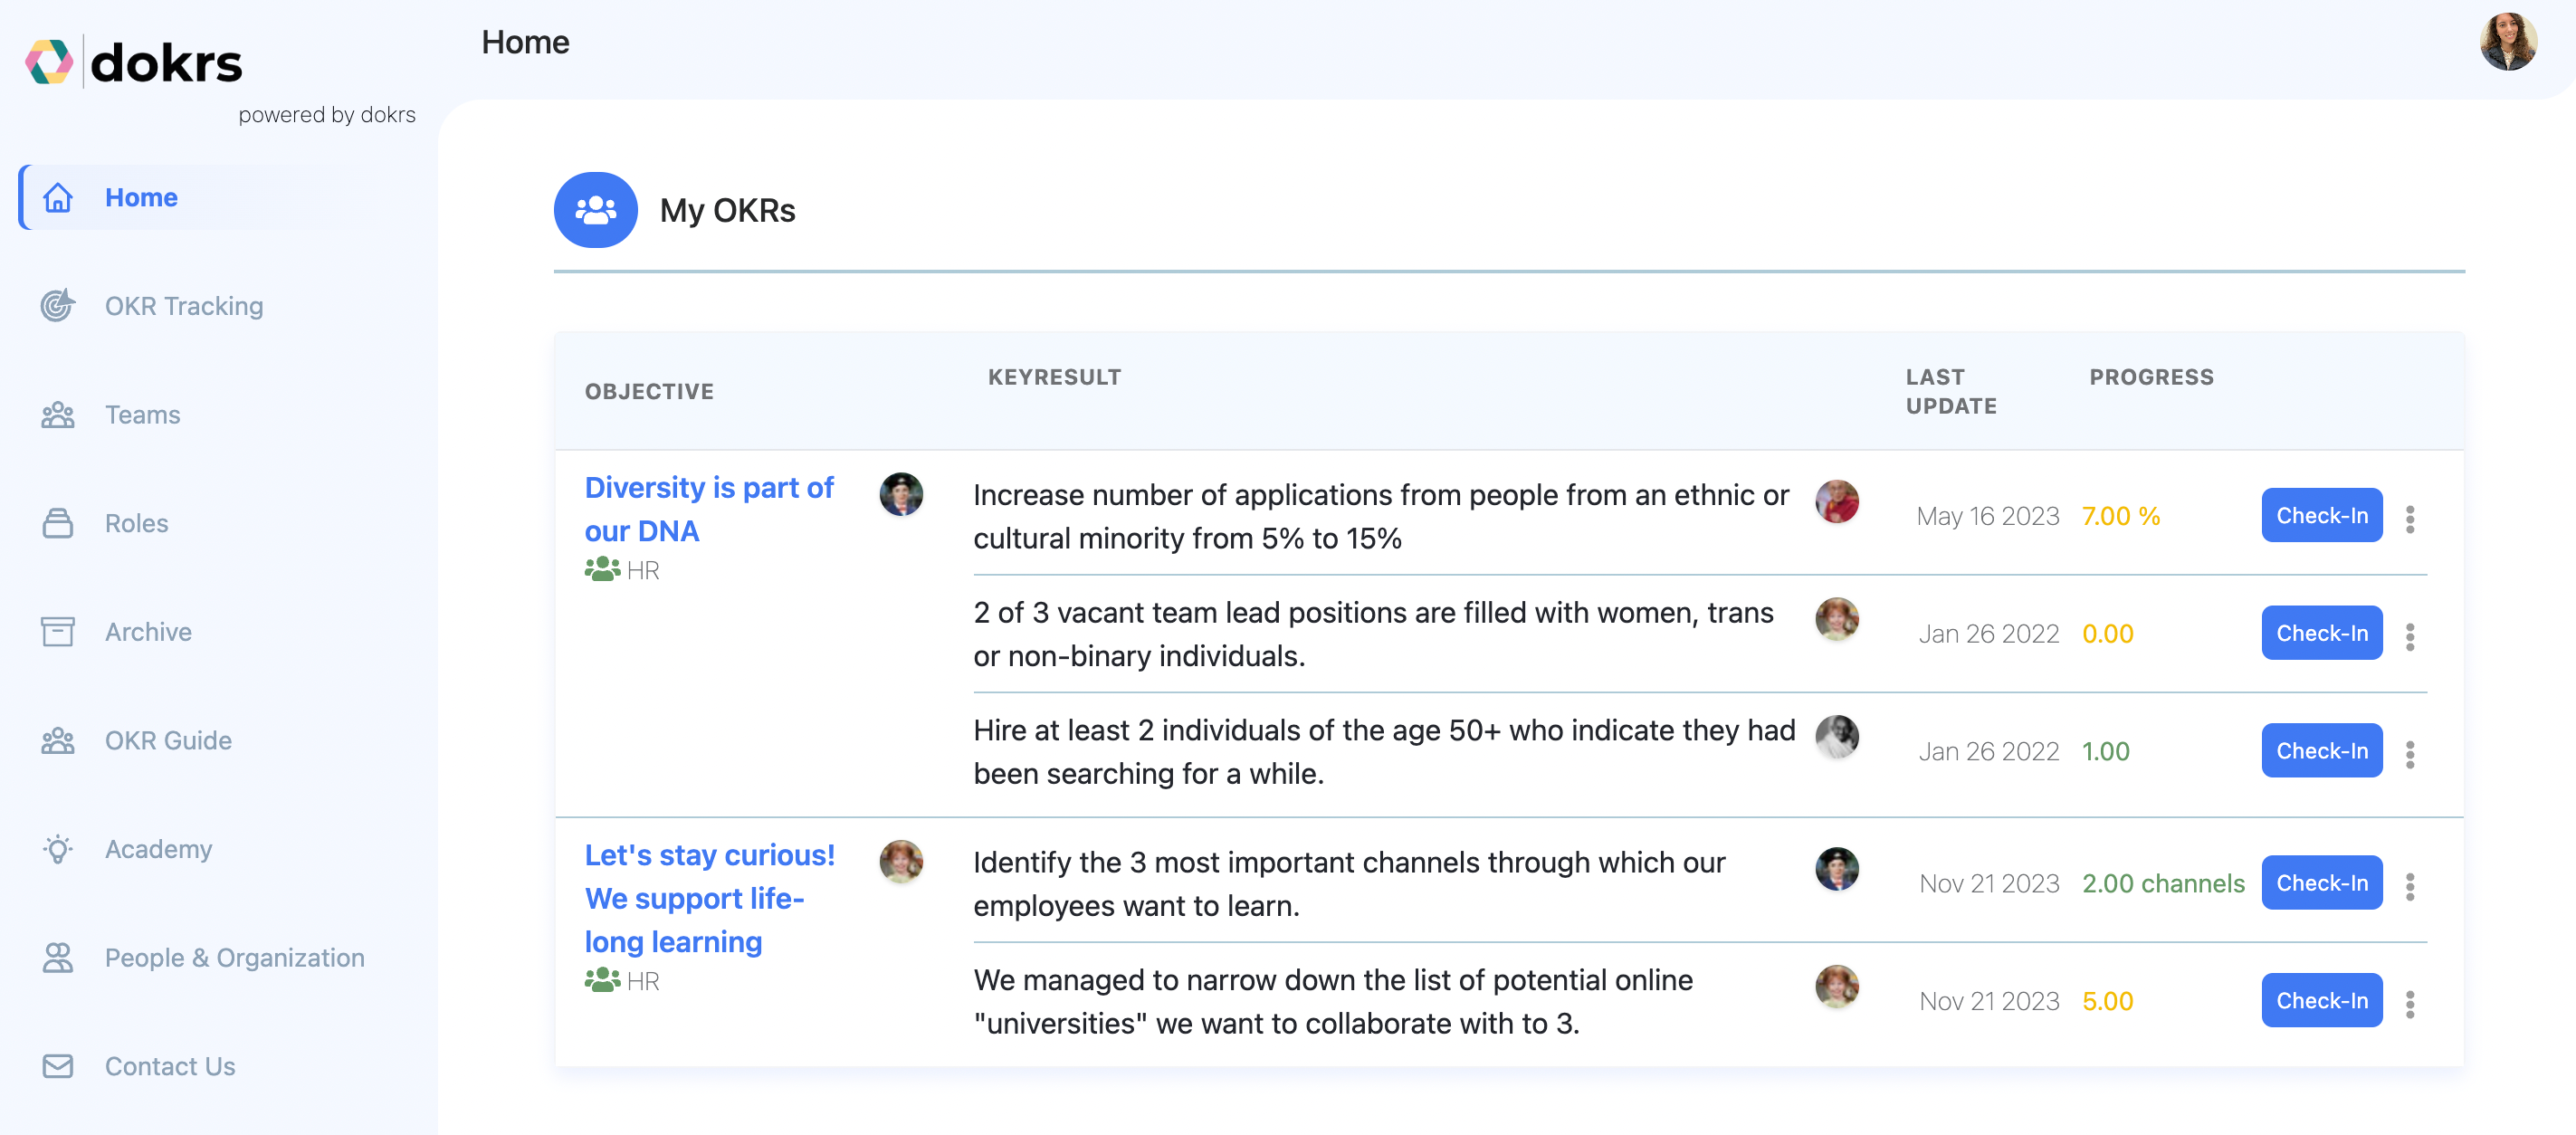Open three-dot menu for 7.00 % key result

coord(2410,519)
